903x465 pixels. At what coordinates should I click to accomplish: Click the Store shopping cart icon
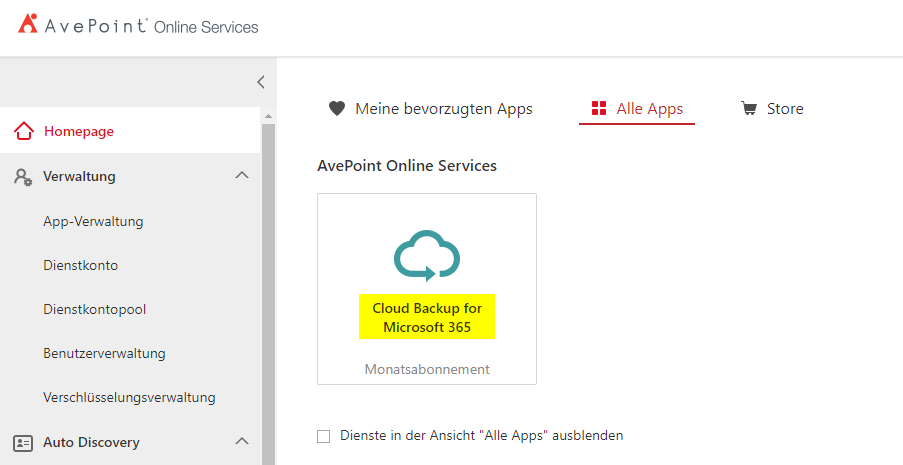click(748, 109)
